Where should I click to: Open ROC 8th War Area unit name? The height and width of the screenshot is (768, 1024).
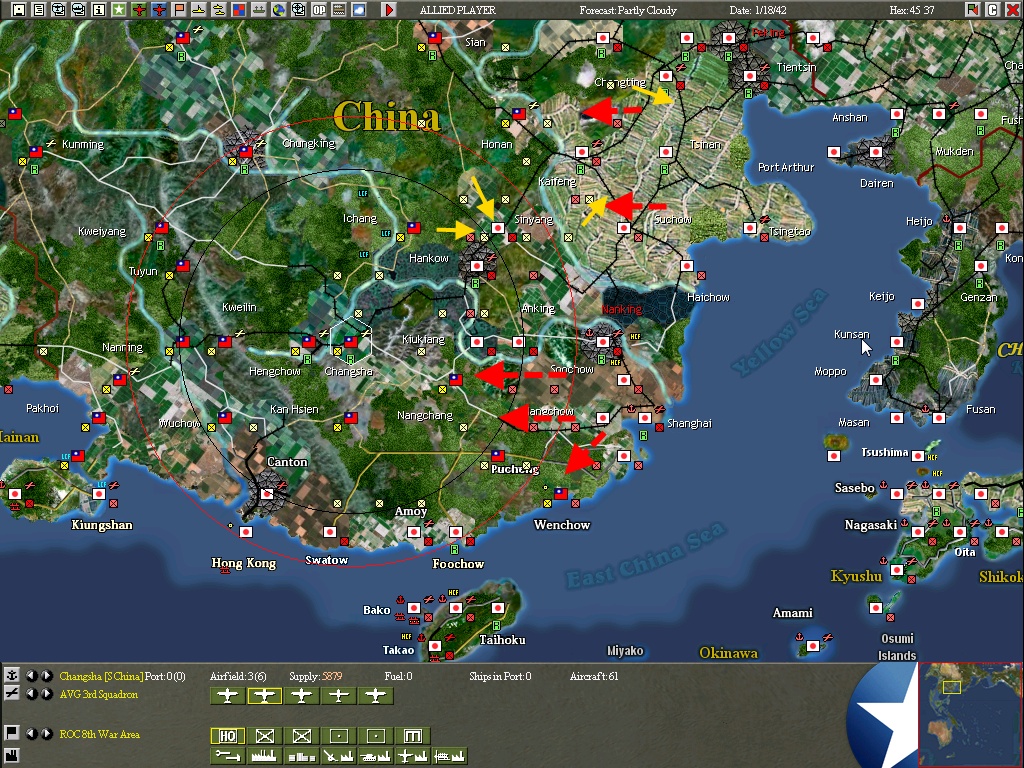click(x=99, y=734)
